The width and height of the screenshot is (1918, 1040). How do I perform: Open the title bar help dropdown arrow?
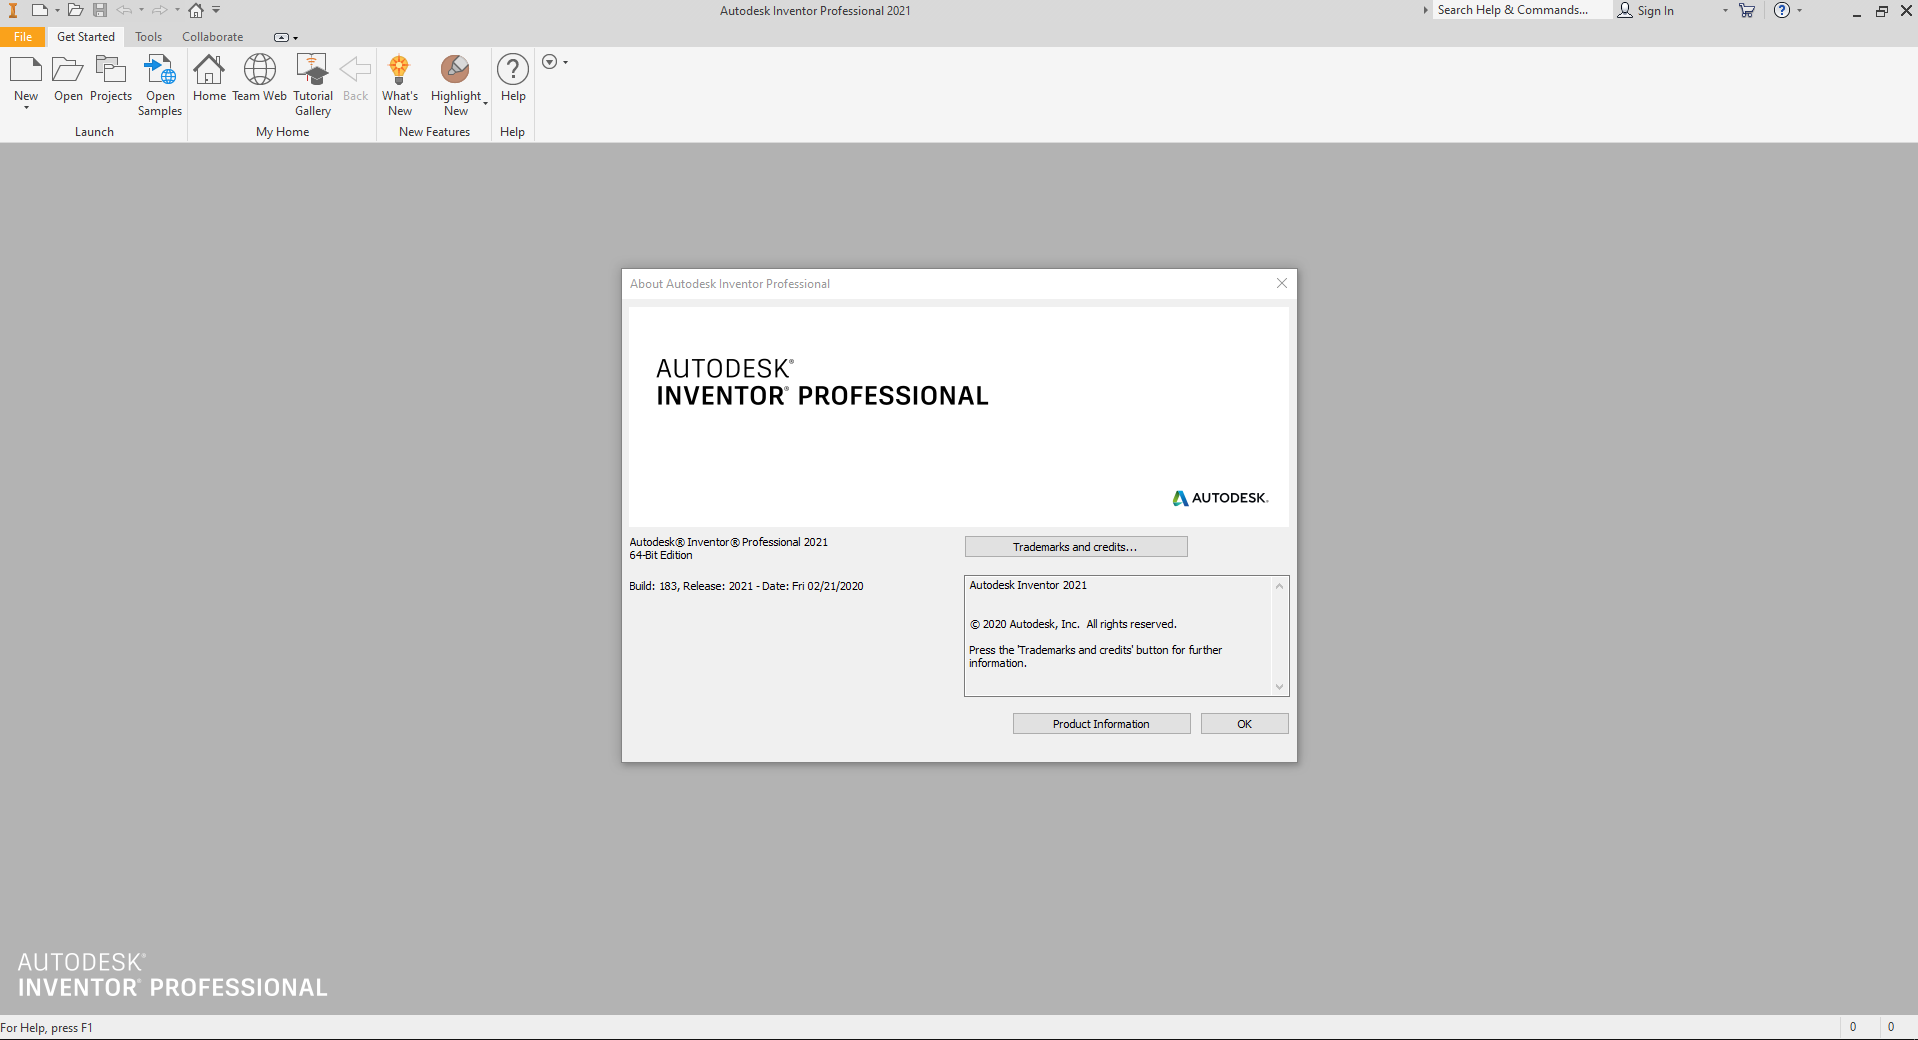[x=1800, y=10]
